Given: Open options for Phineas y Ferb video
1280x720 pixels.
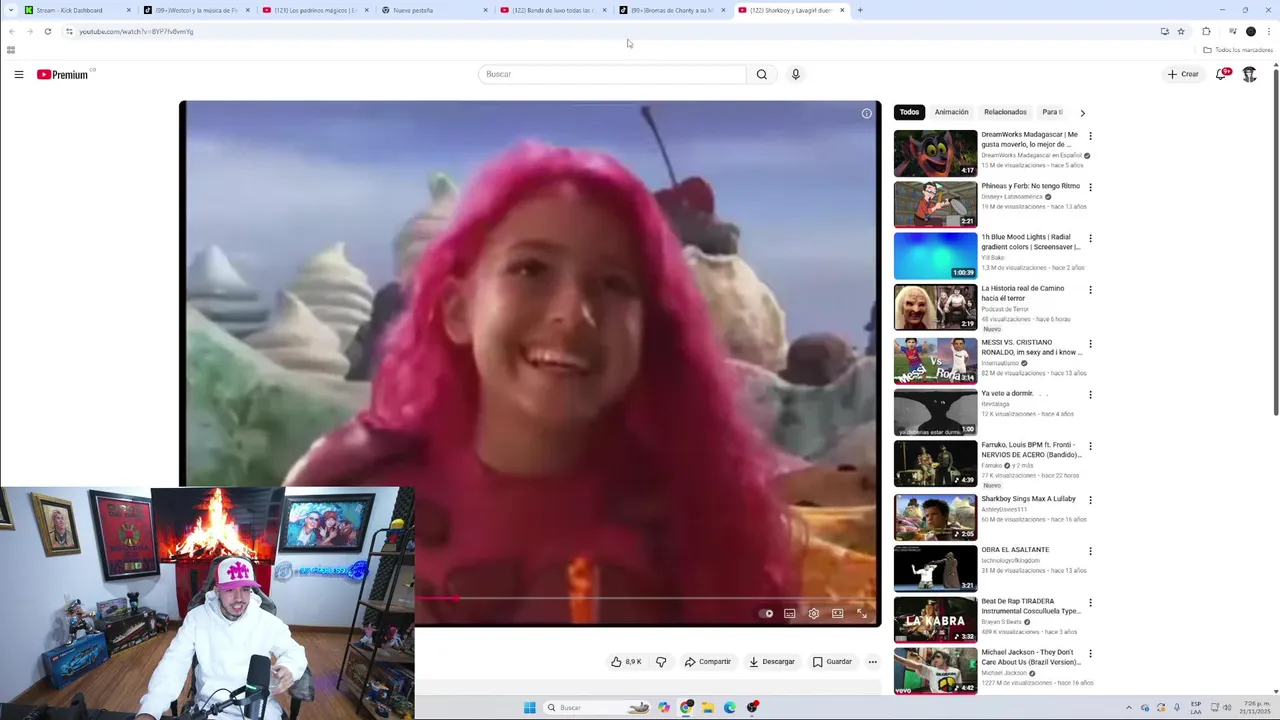Looking at the screenshot, I should [1090, 187].
